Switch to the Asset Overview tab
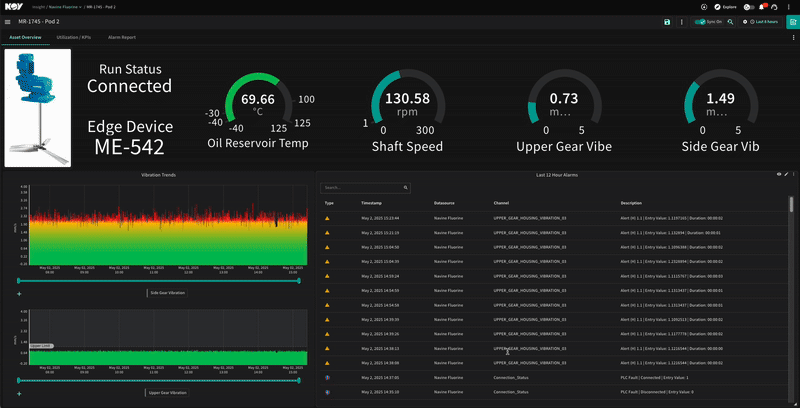800x408 pixels. pyautogui.click(x=25, y=38)
